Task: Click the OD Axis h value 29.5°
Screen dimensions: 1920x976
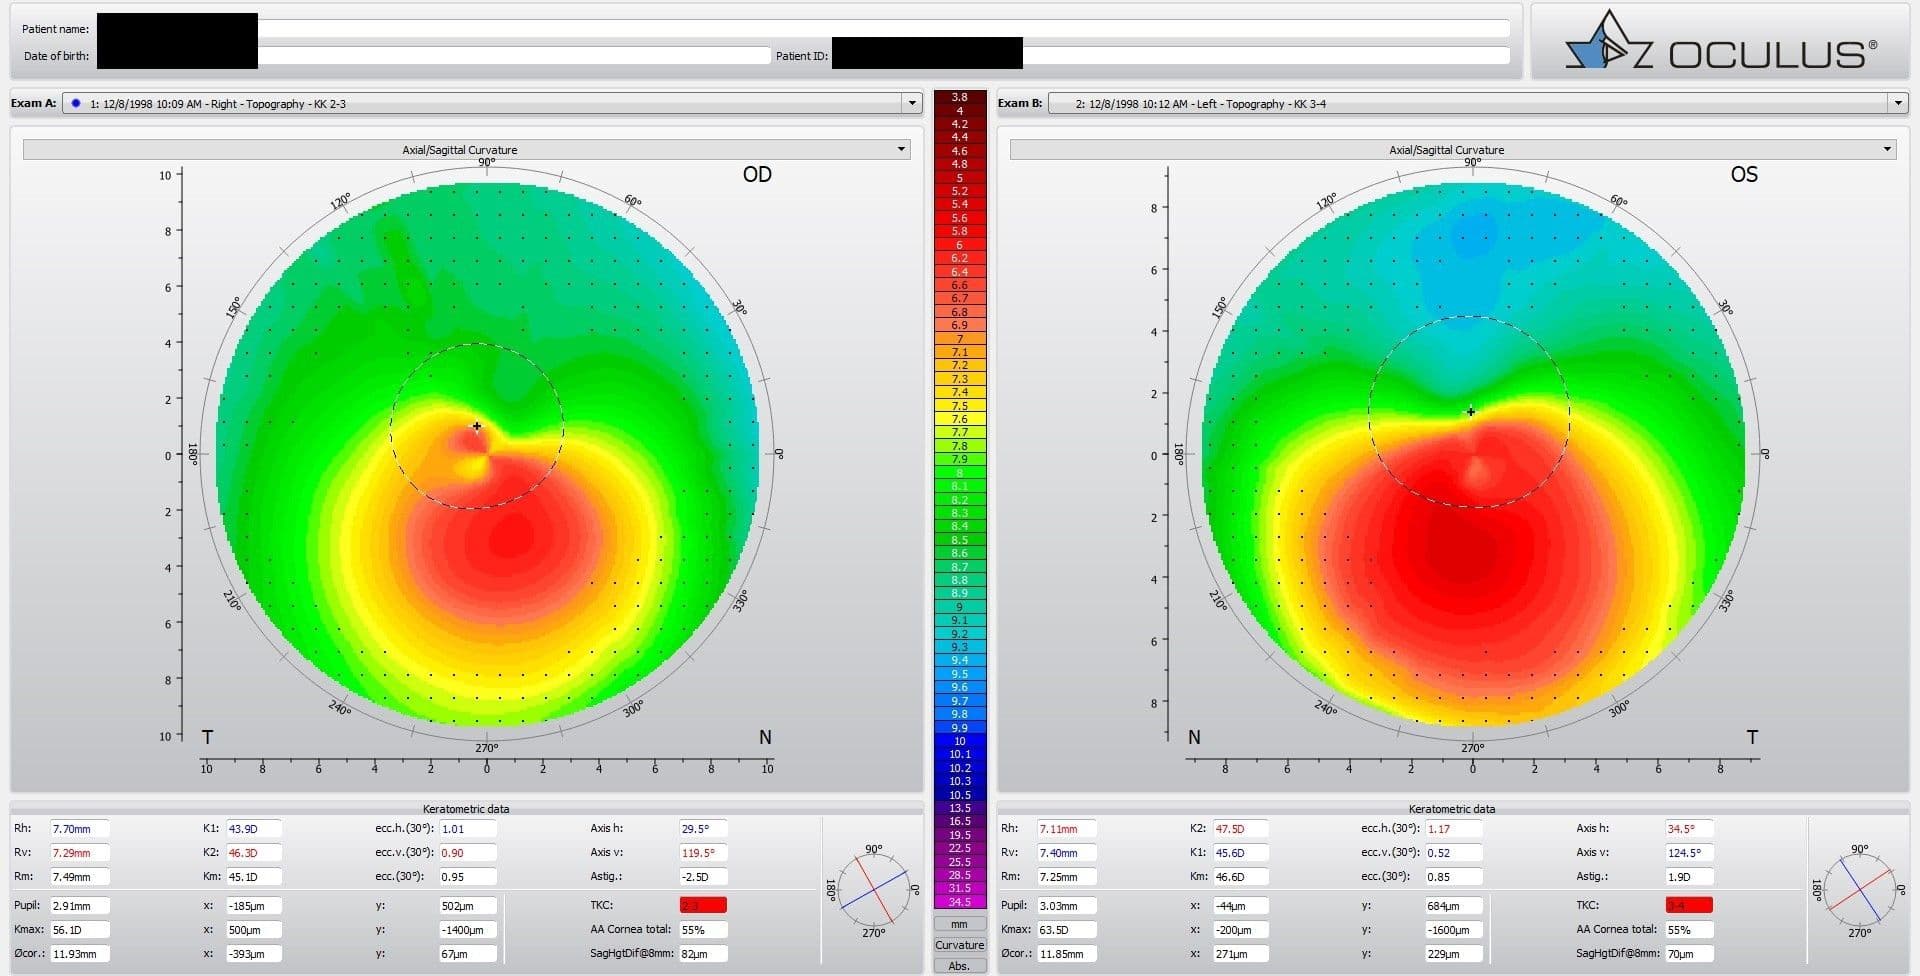Action: pyautogui.click(x=703, y=828)
